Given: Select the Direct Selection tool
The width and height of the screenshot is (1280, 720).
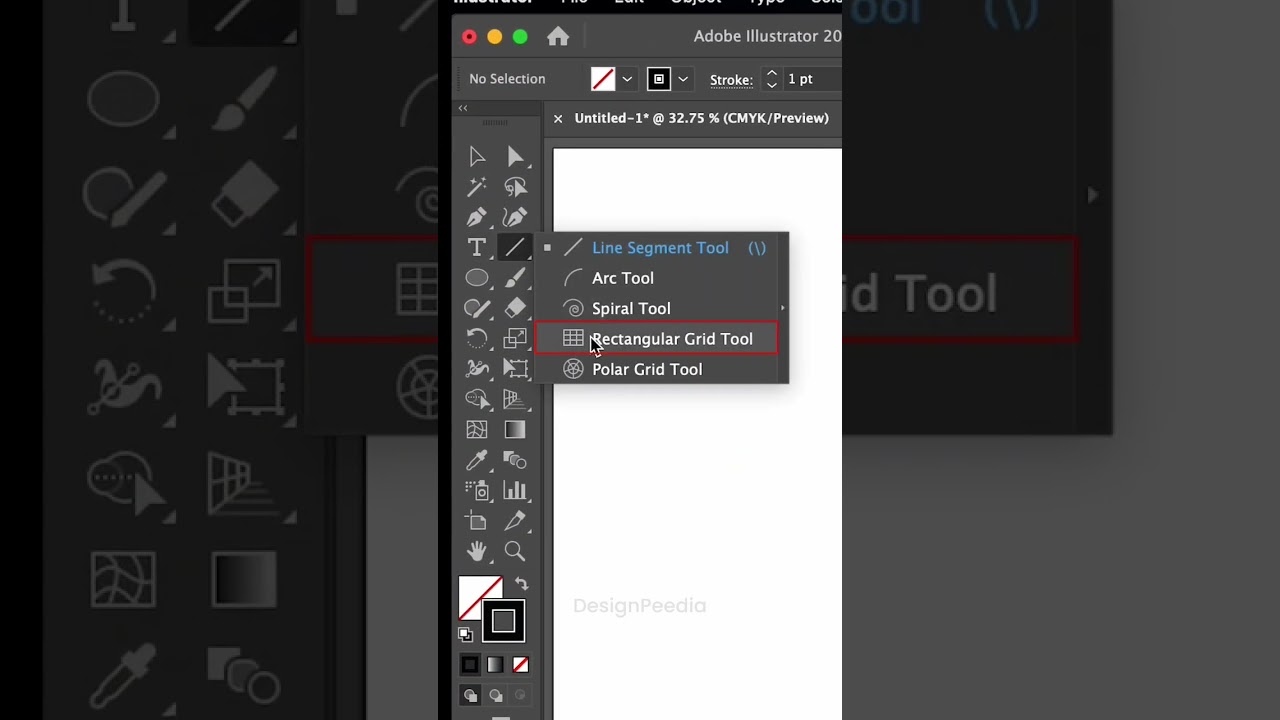Looking at the screenshot, I should 515,156.
